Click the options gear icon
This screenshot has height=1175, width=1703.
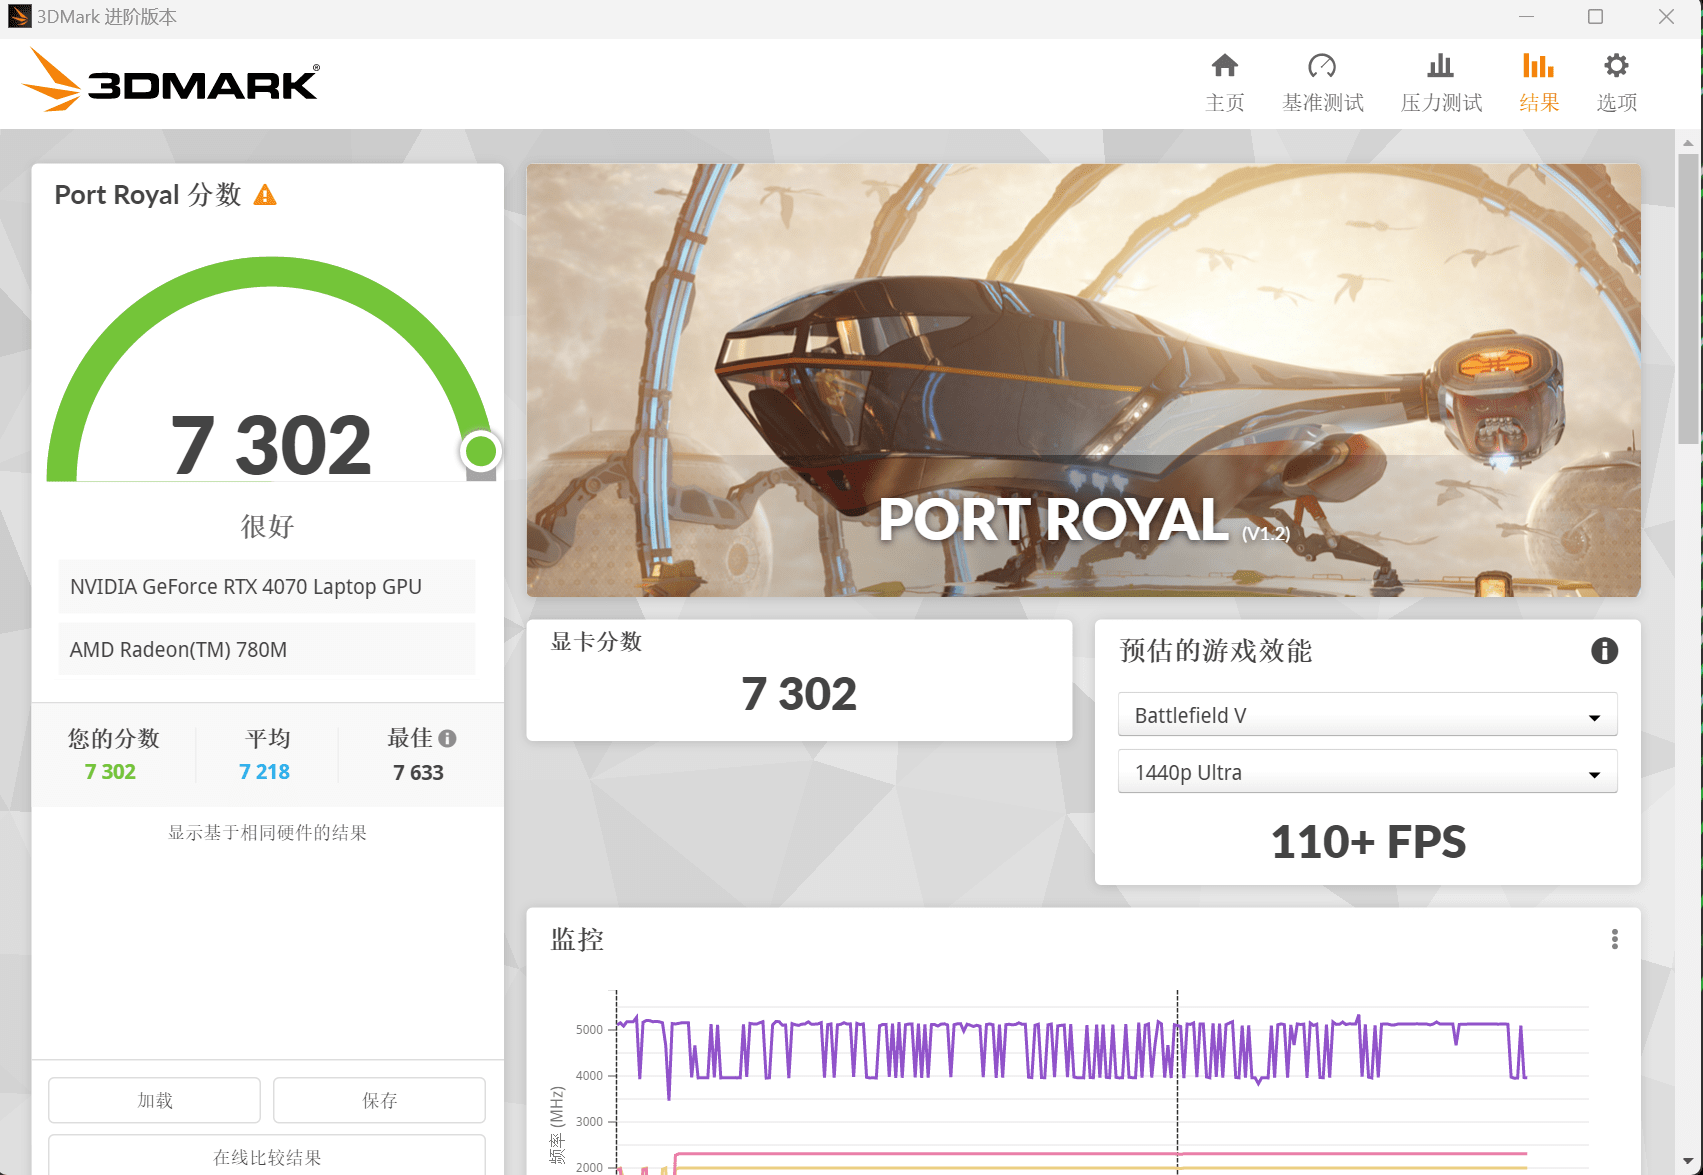click(1616, 66)
